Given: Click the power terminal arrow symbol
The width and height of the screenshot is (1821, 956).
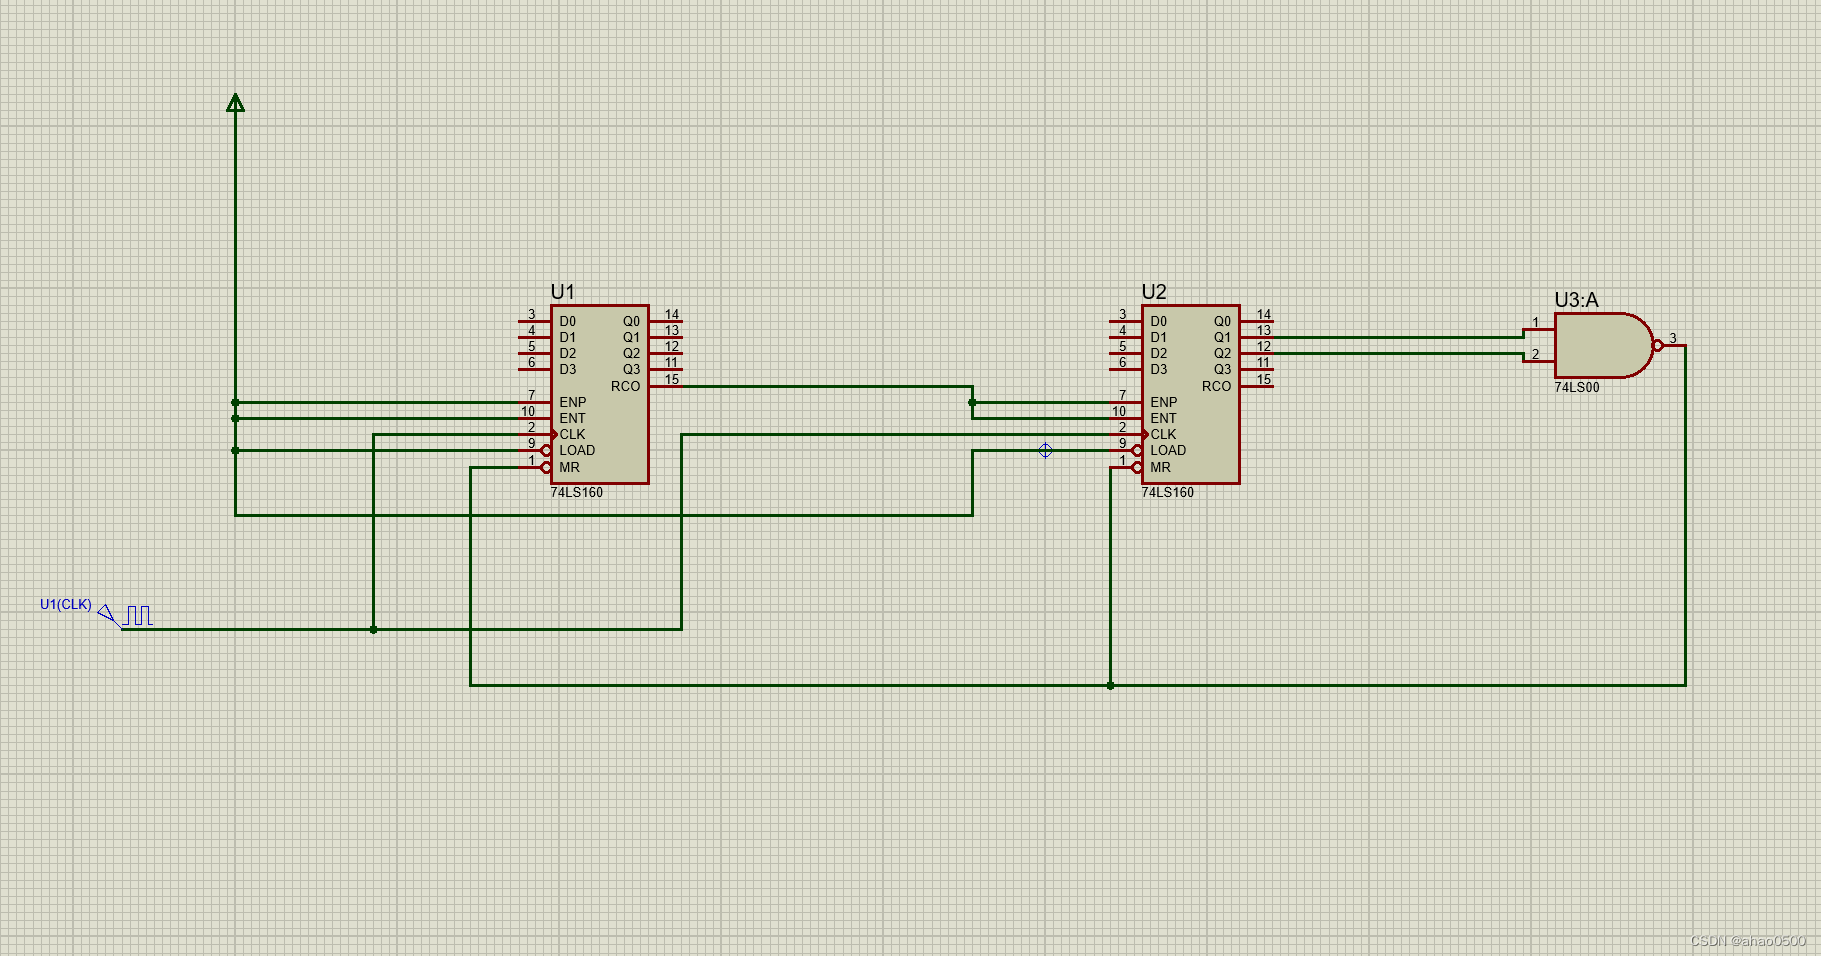Looking at the screenshot, I should (x=235, y=102).
